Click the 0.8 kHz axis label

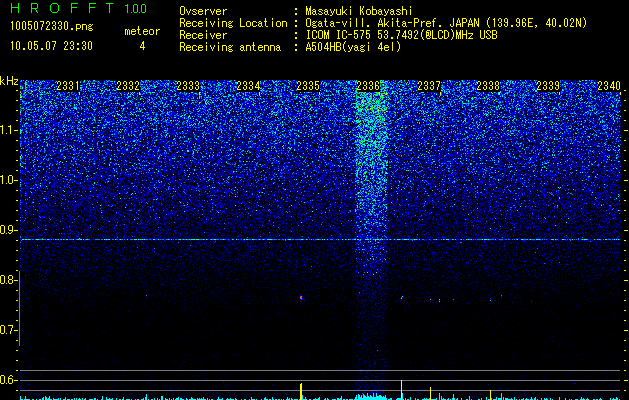(9, 280)
